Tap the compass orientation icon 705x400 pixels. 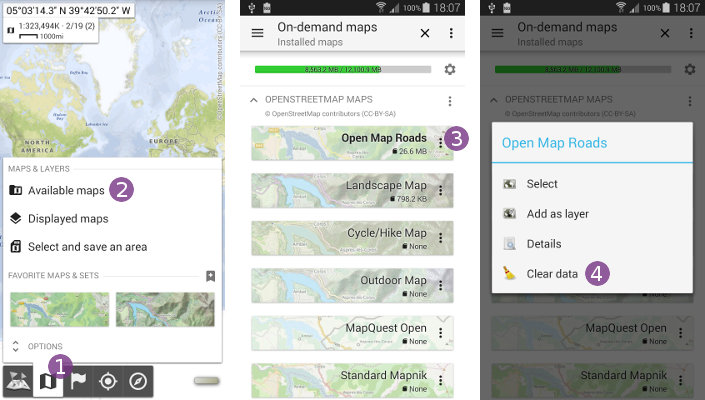click(x=138, y=382)
